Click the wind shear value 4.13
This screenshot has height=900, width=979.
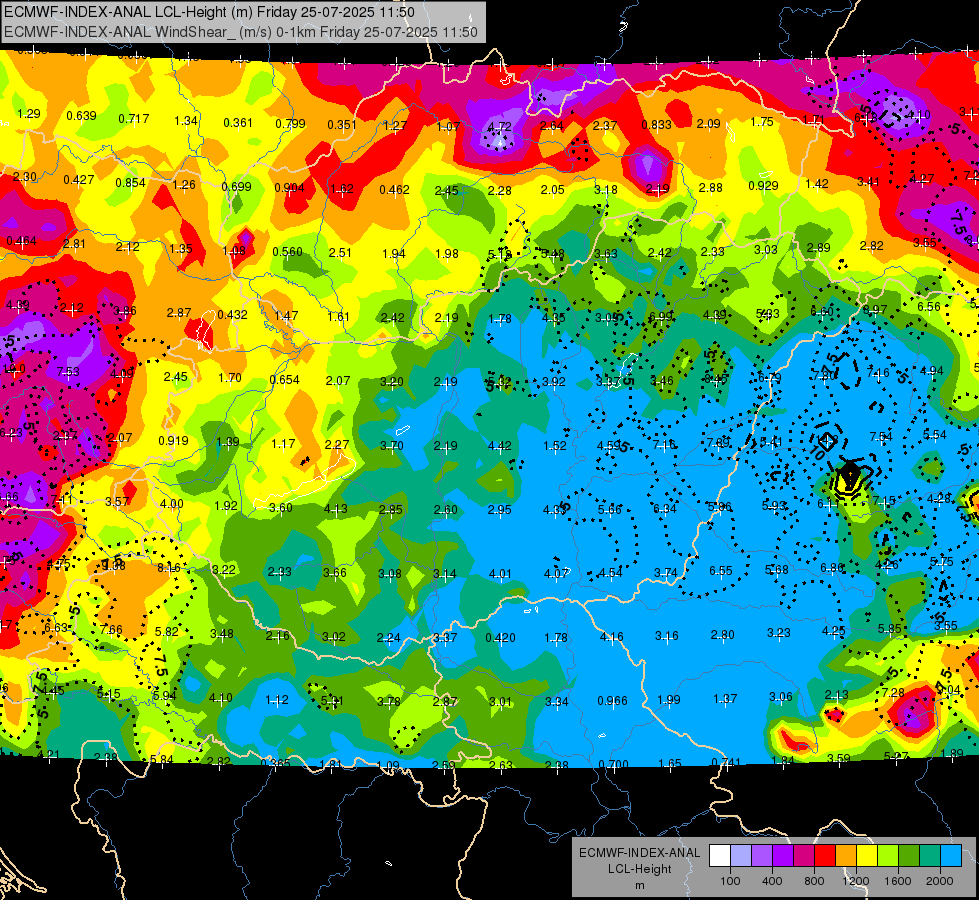click(x=335, y=509)
